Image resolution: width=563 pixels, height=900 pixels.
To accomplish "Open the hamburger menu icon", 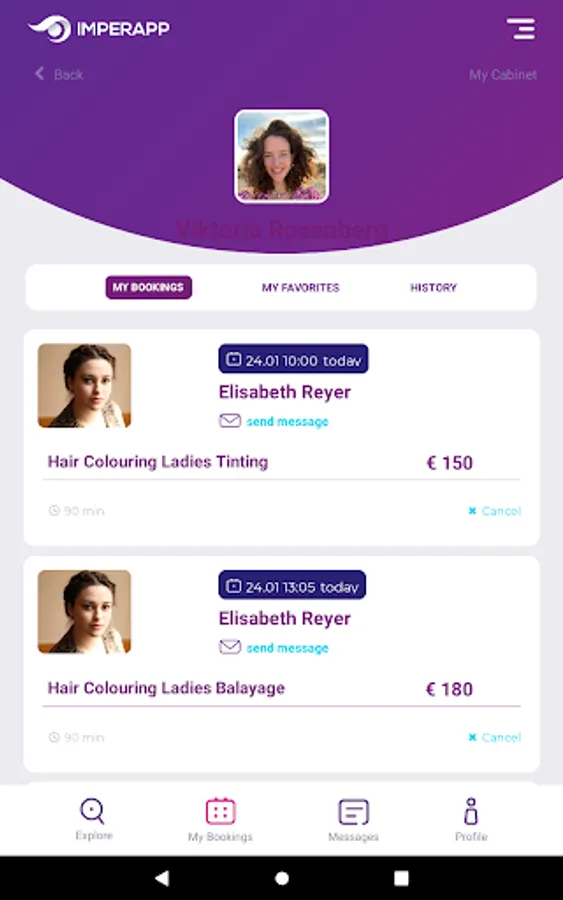I will pyautogui.click(x=521, y=29).
